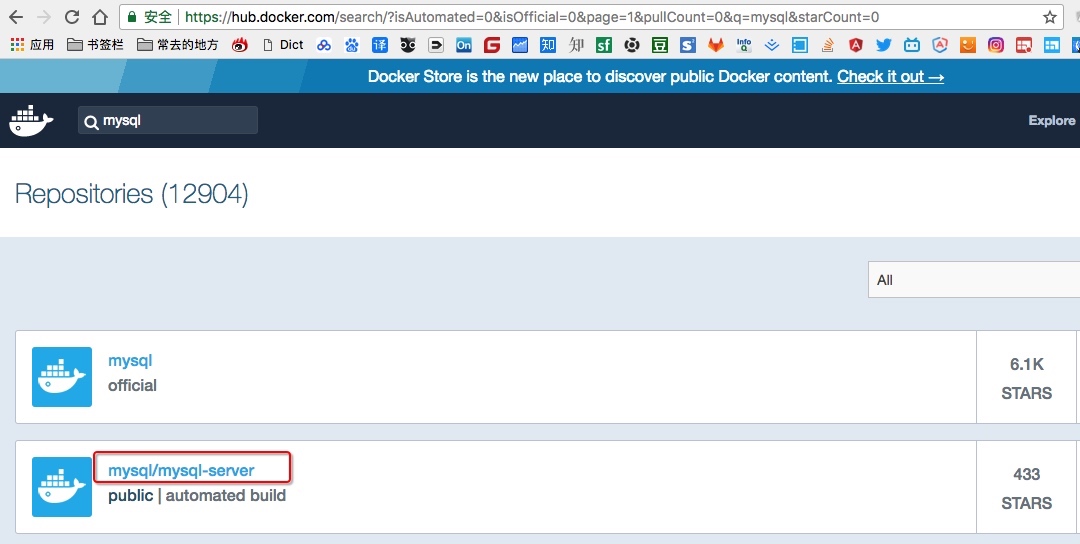Follow the 'Check it out →' banner link
Screen dimensions: 1080x544
pos(891,76)
